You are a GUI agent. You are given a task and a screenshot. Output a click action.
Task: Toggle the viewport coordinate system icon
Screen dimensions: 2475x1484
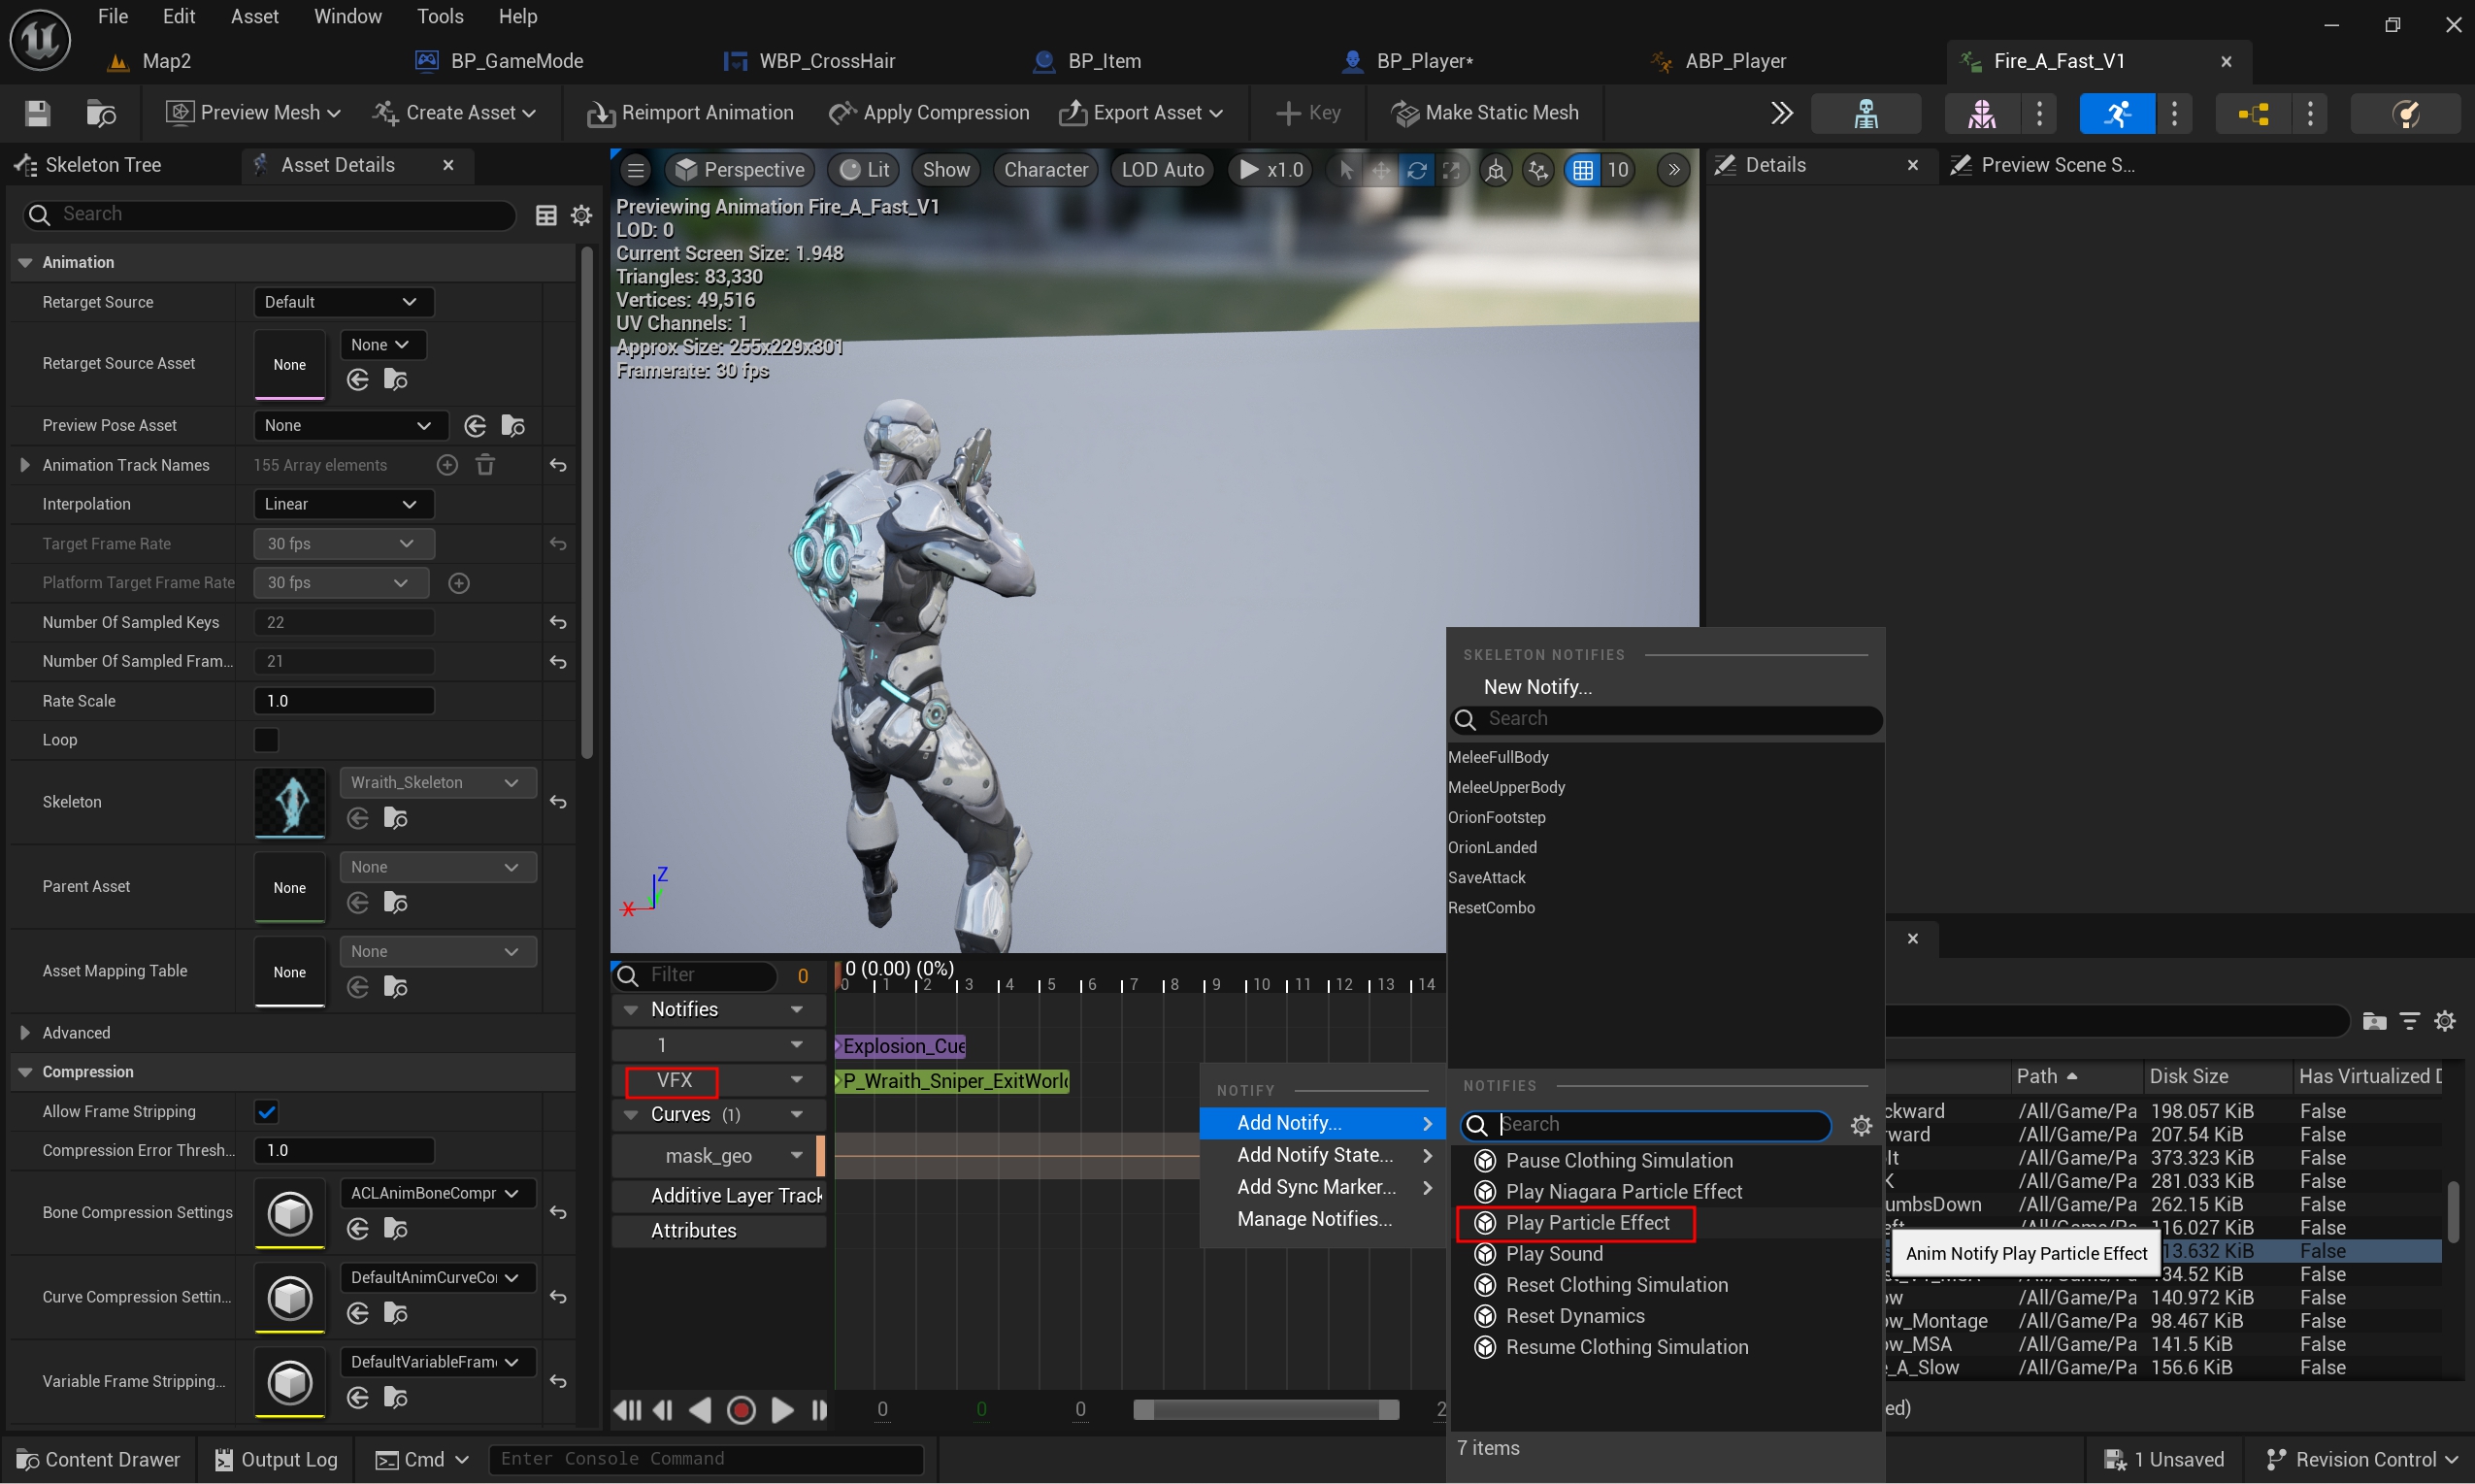tap(1495, 170)
